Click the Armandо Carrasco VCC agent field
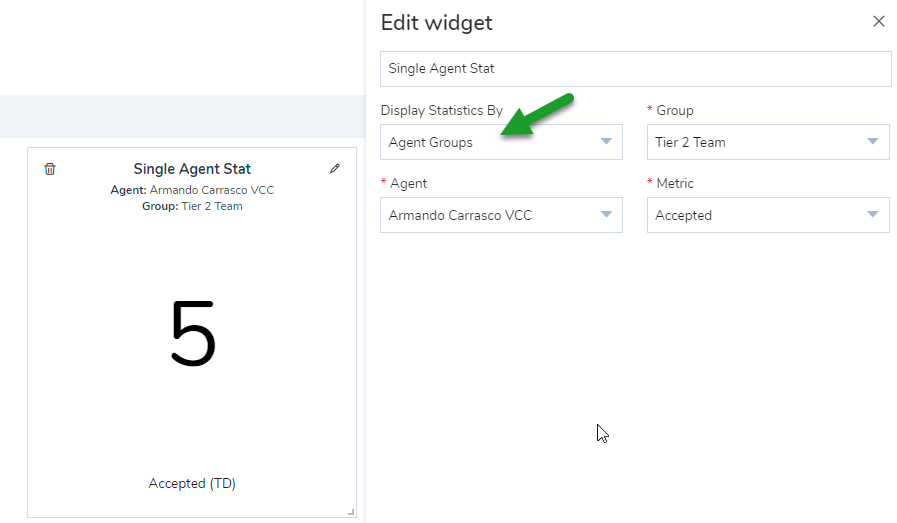The height and width of the screenshot is (523, 897). pos(501,215)
